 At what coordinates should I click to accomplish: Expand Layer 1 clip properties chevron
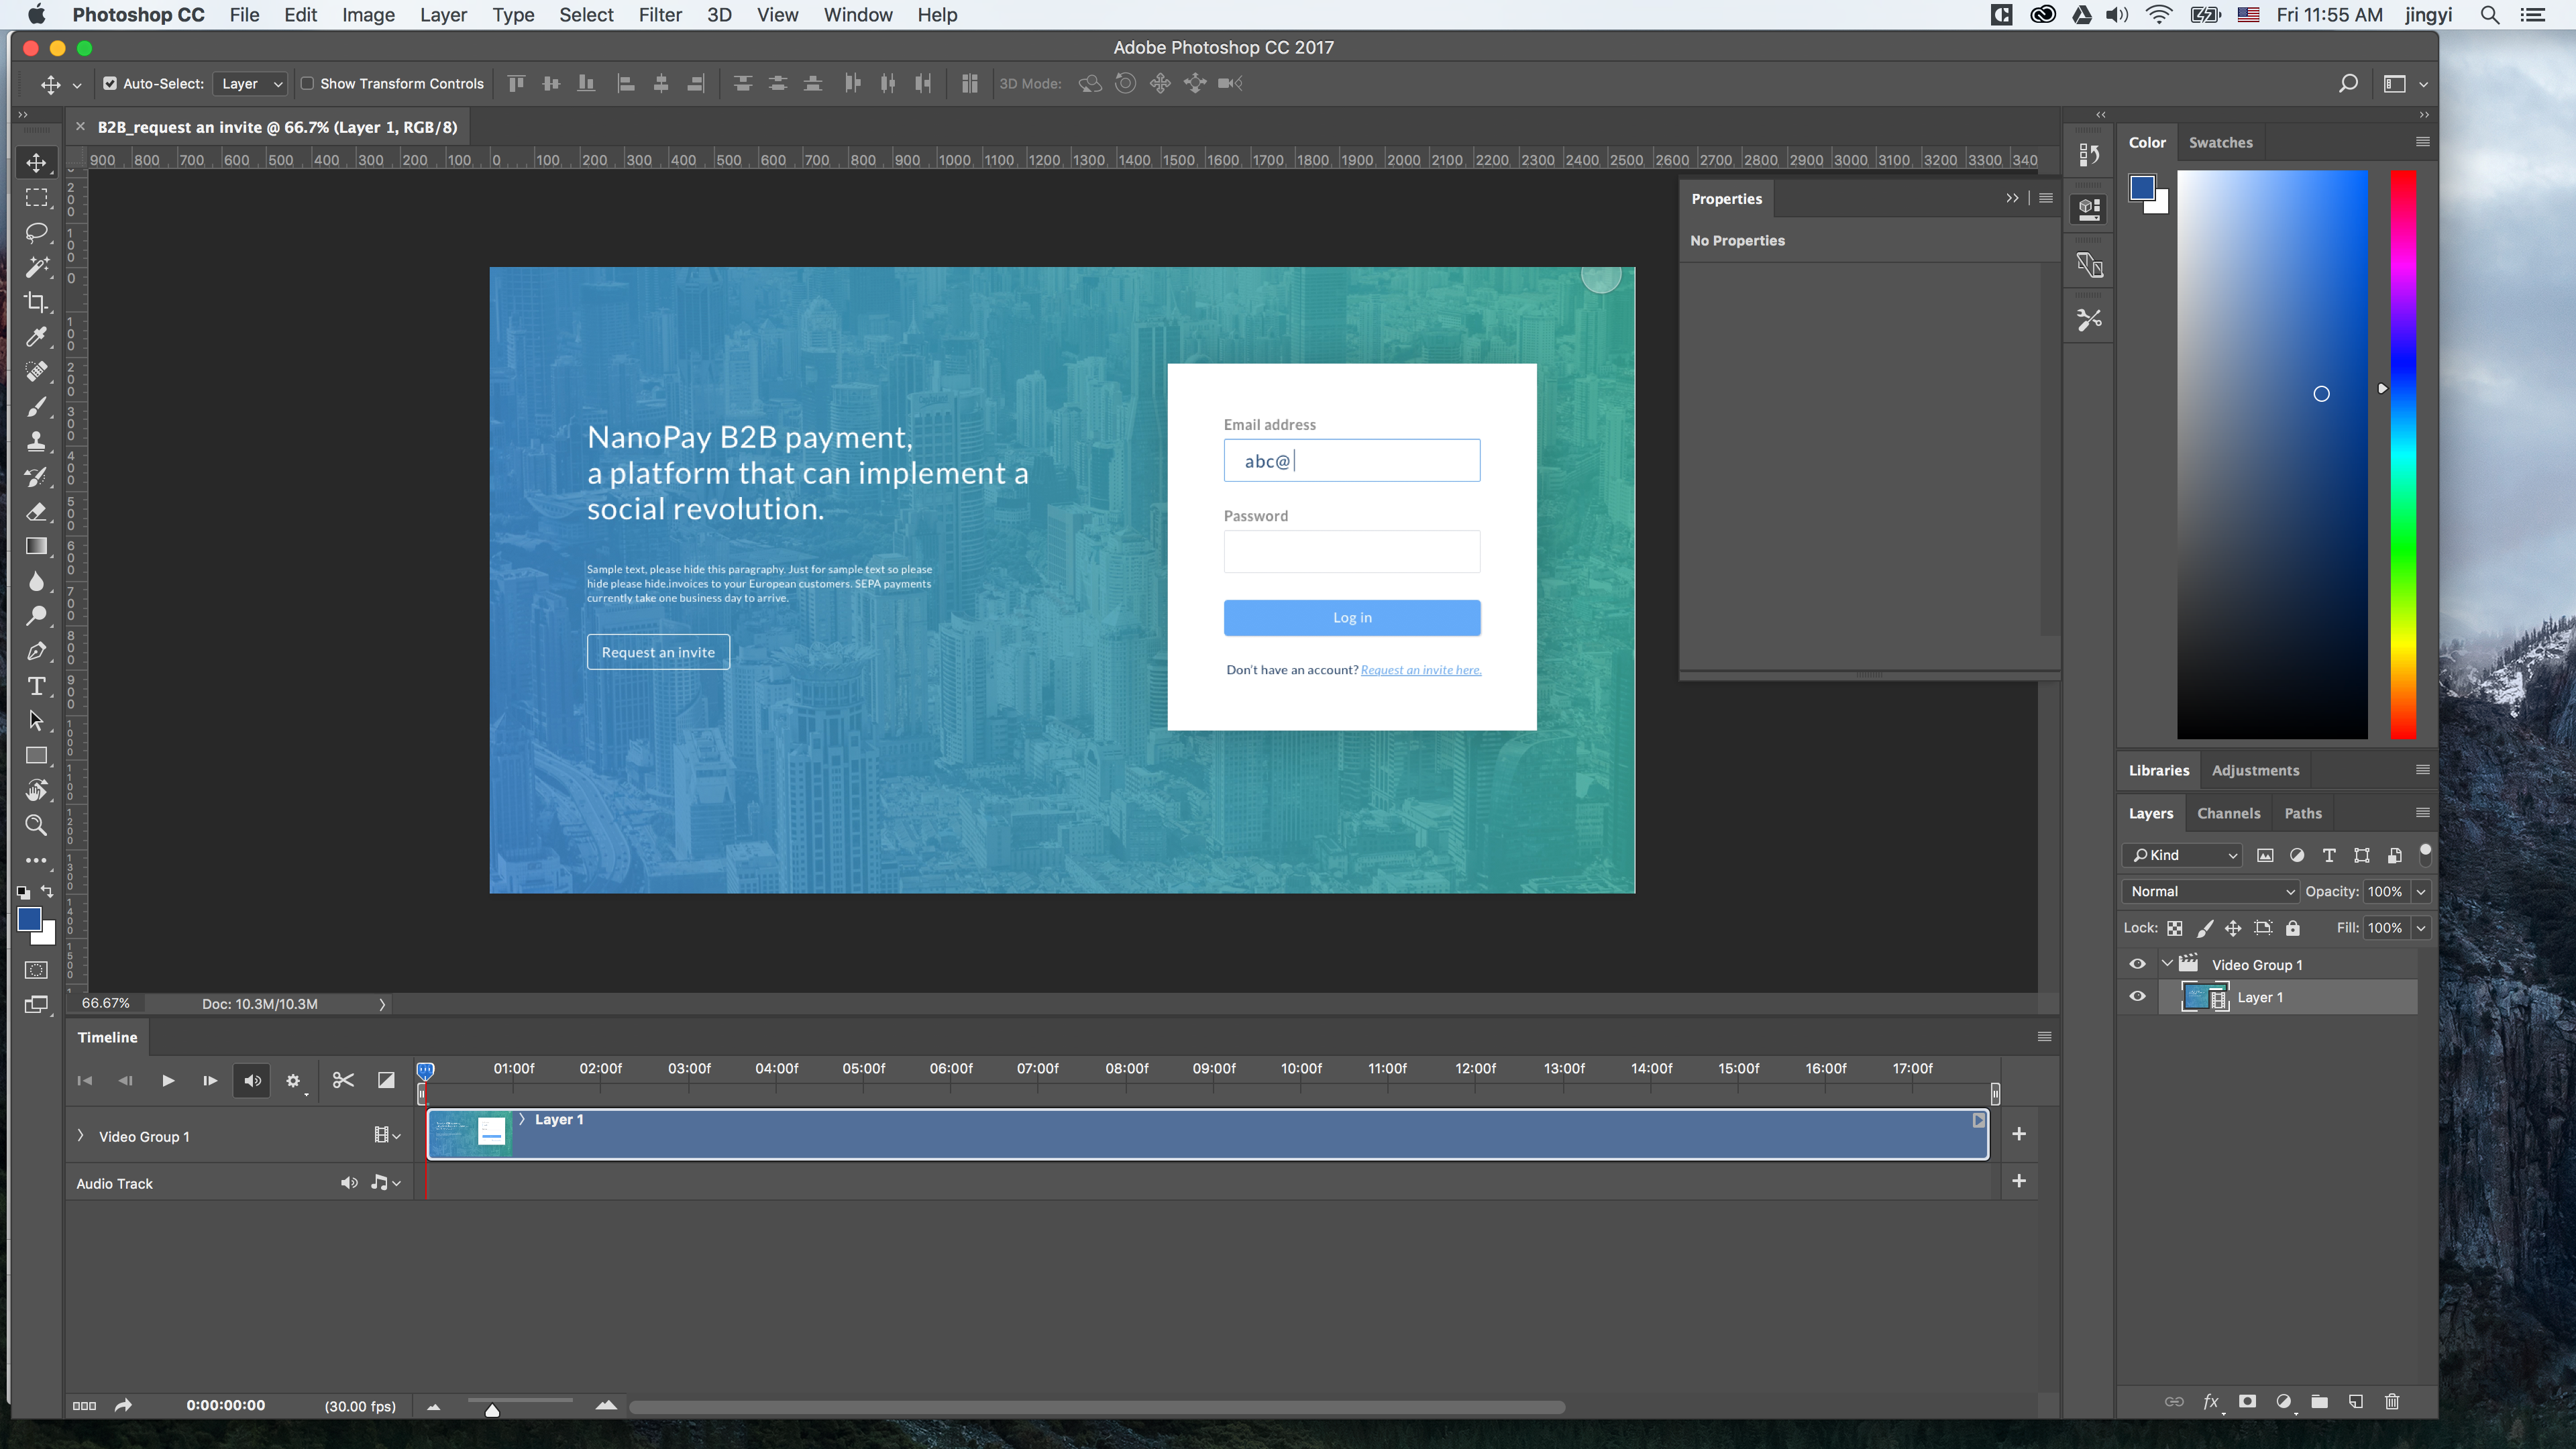(x=522, y=1119)
